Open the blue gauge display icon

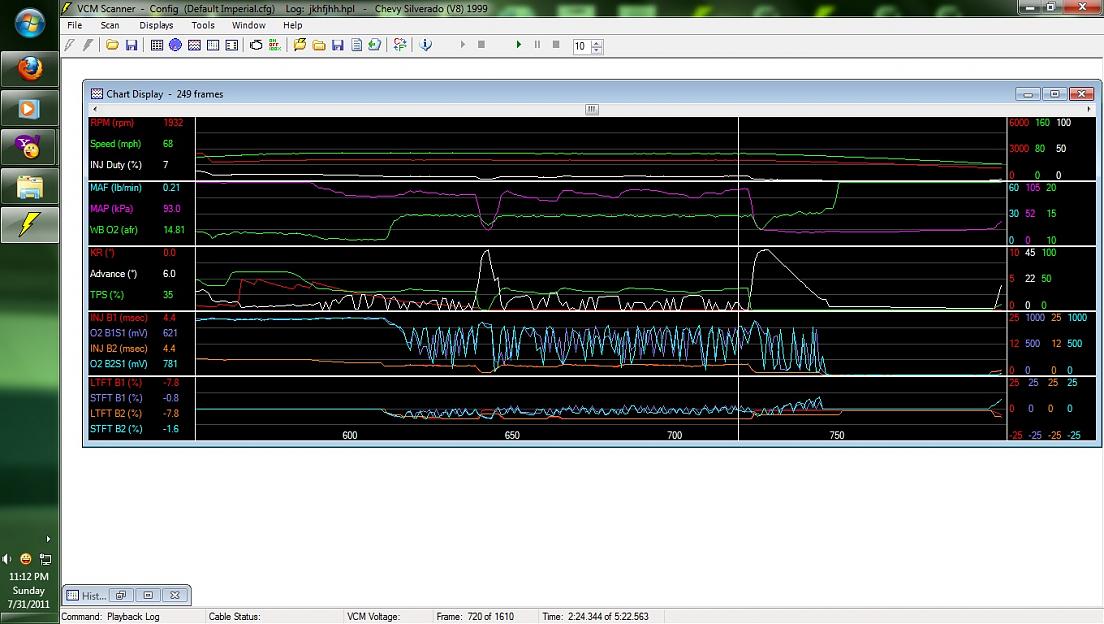point(175,45)
